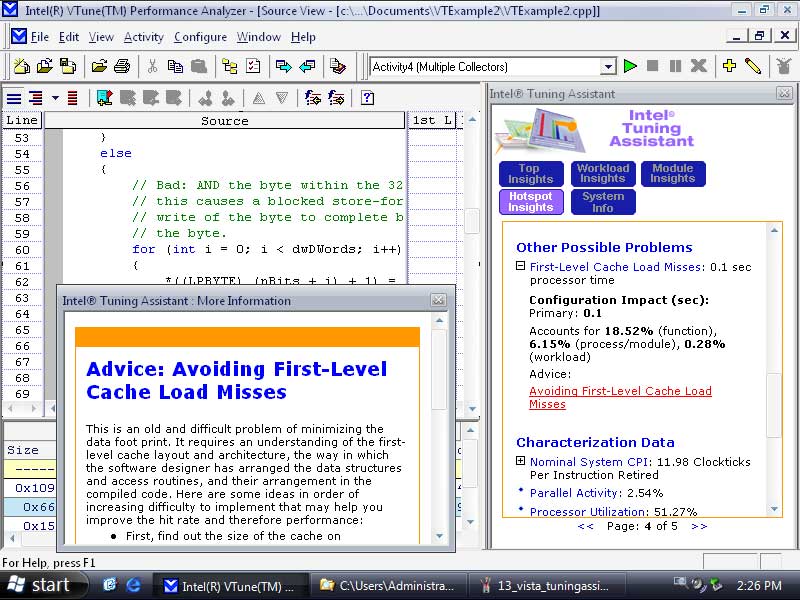Open the Help menu

point(303,37)
